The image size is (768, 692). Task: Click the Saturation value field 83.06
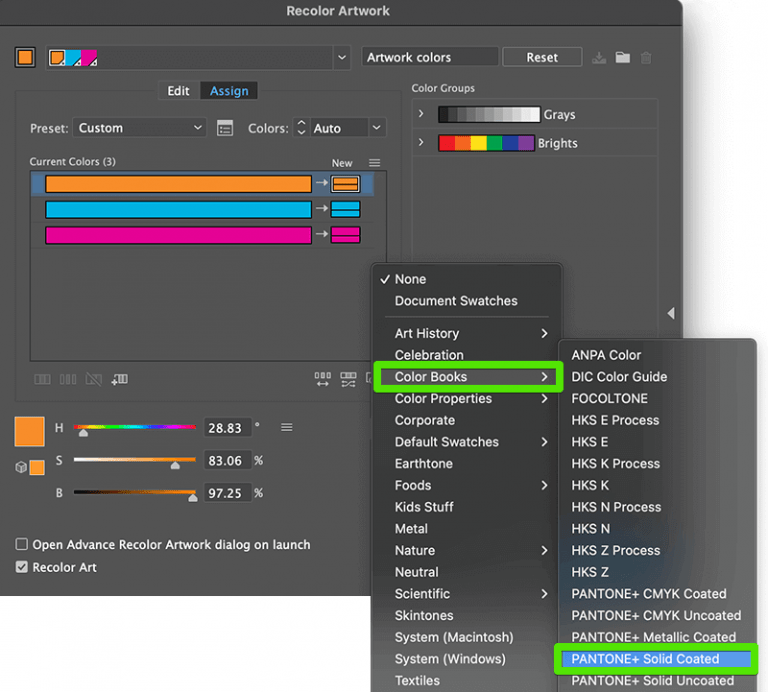[227, 461]
